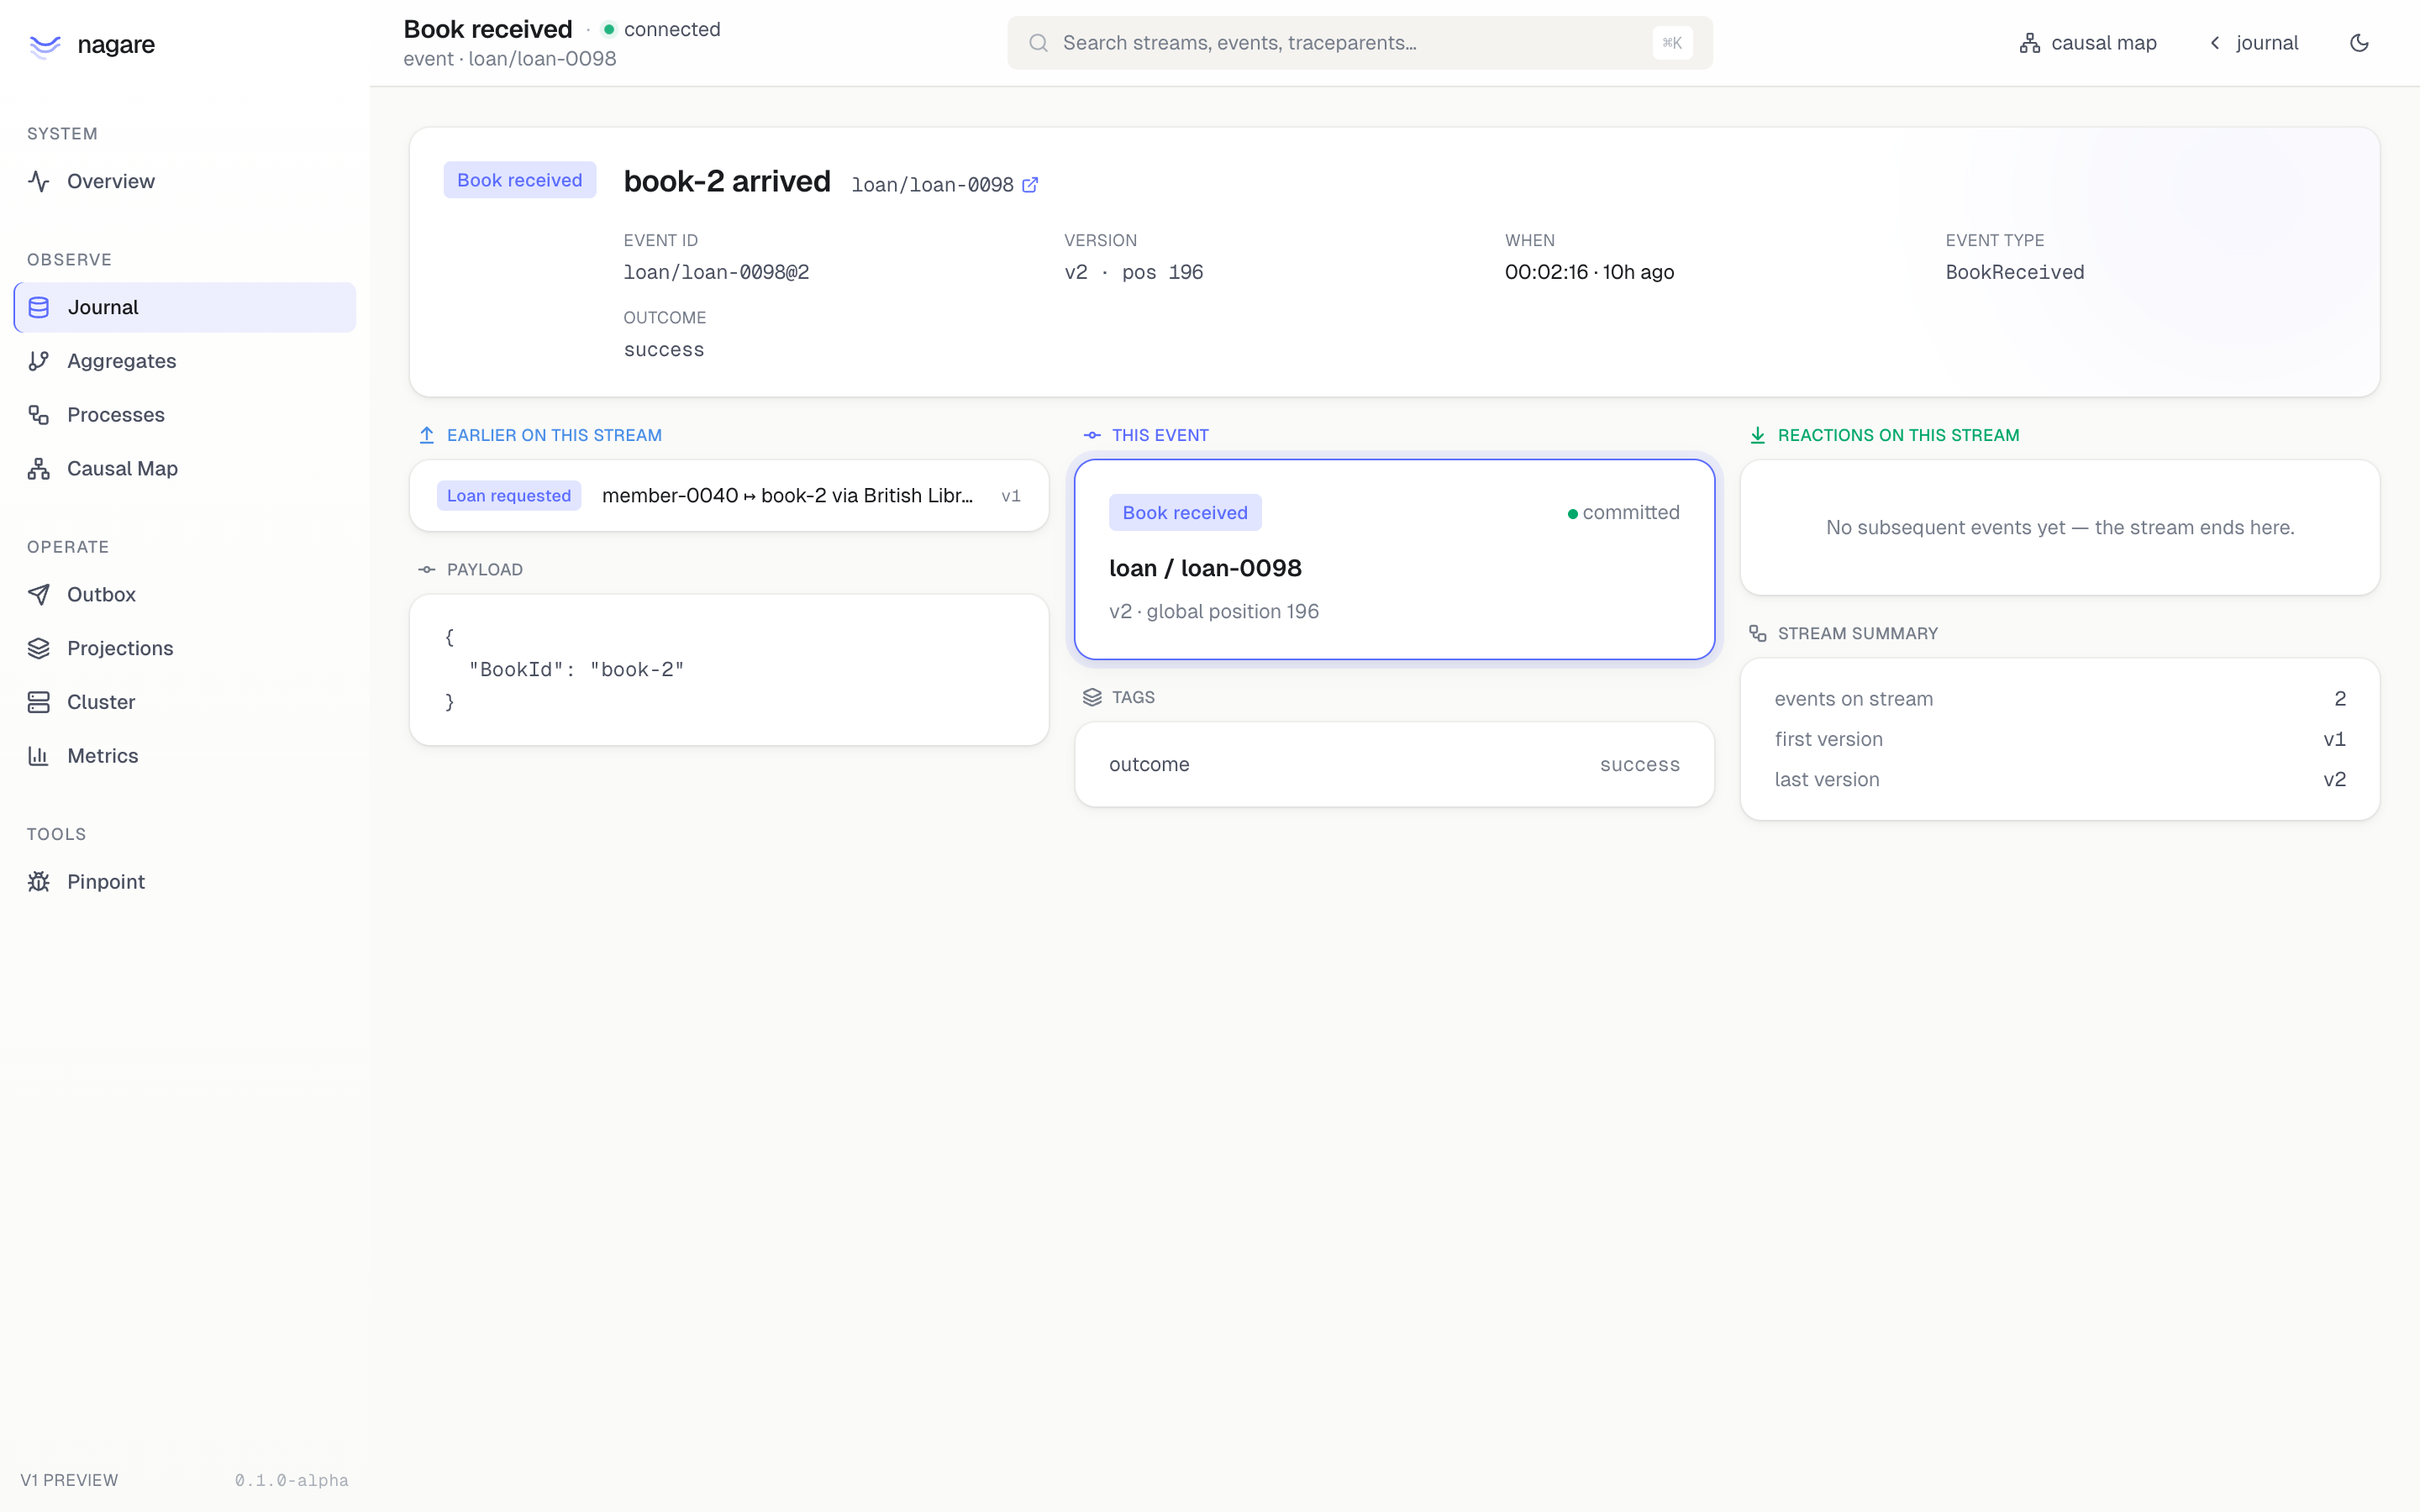This screenshot has width=2420, height=1512.
Task: Open the Overview page
Action: 185,181
